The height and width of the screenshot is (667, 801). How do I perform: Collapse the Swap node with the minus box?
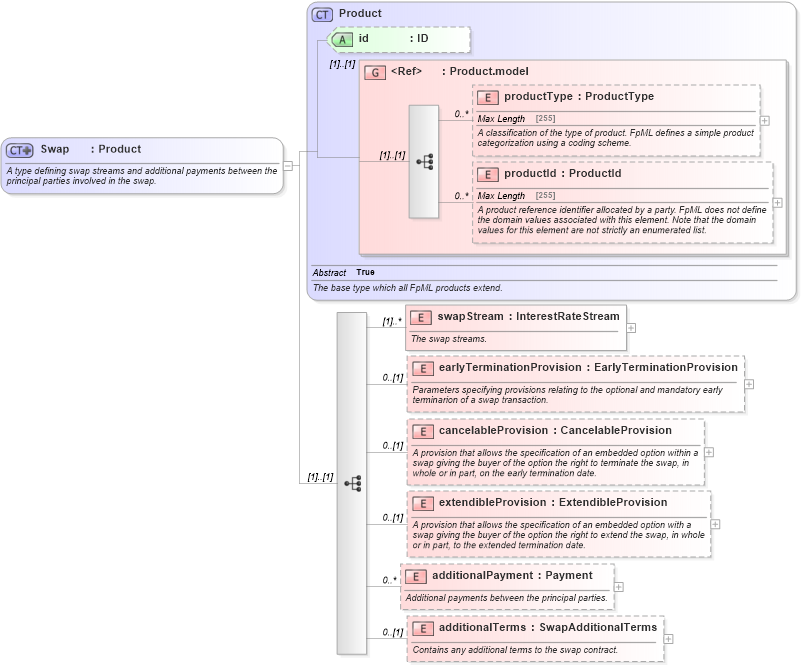coord(288,165)
